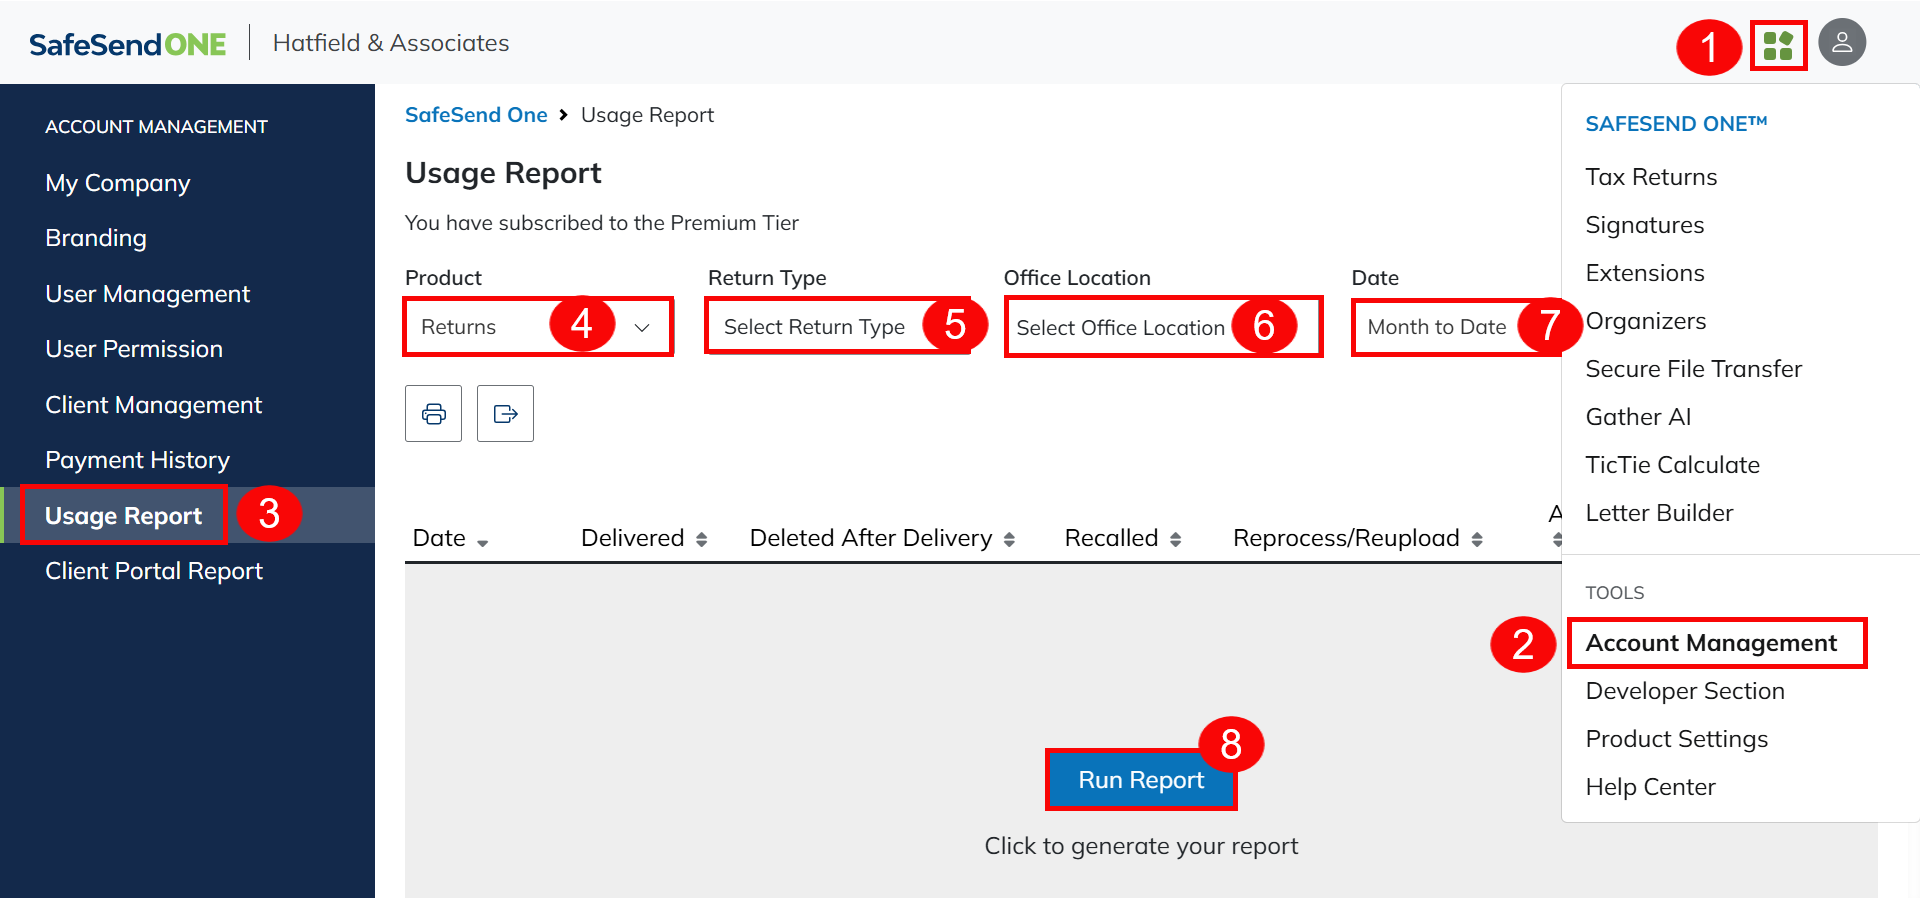Select Account Management in Tools menu

(x=1710, y=643)
